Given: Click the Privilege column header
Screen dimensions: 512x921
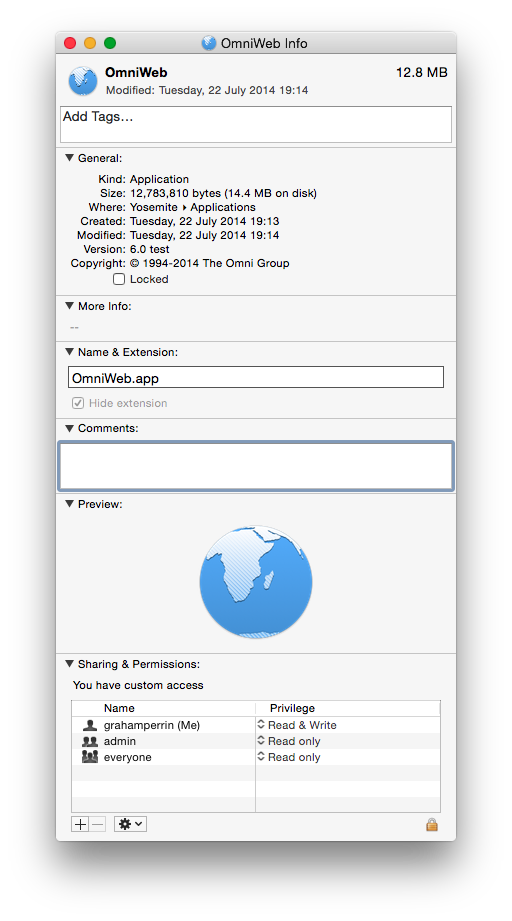Looking at the screenshot, I should tap(292, 708).
